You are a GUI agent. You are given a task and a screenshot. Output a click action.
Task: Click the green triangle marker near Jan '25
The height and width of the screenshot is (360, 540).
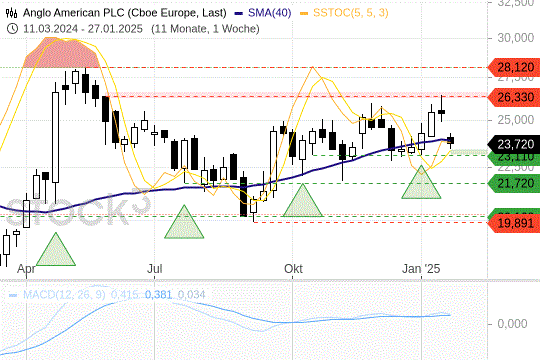(x=421, y=182)
